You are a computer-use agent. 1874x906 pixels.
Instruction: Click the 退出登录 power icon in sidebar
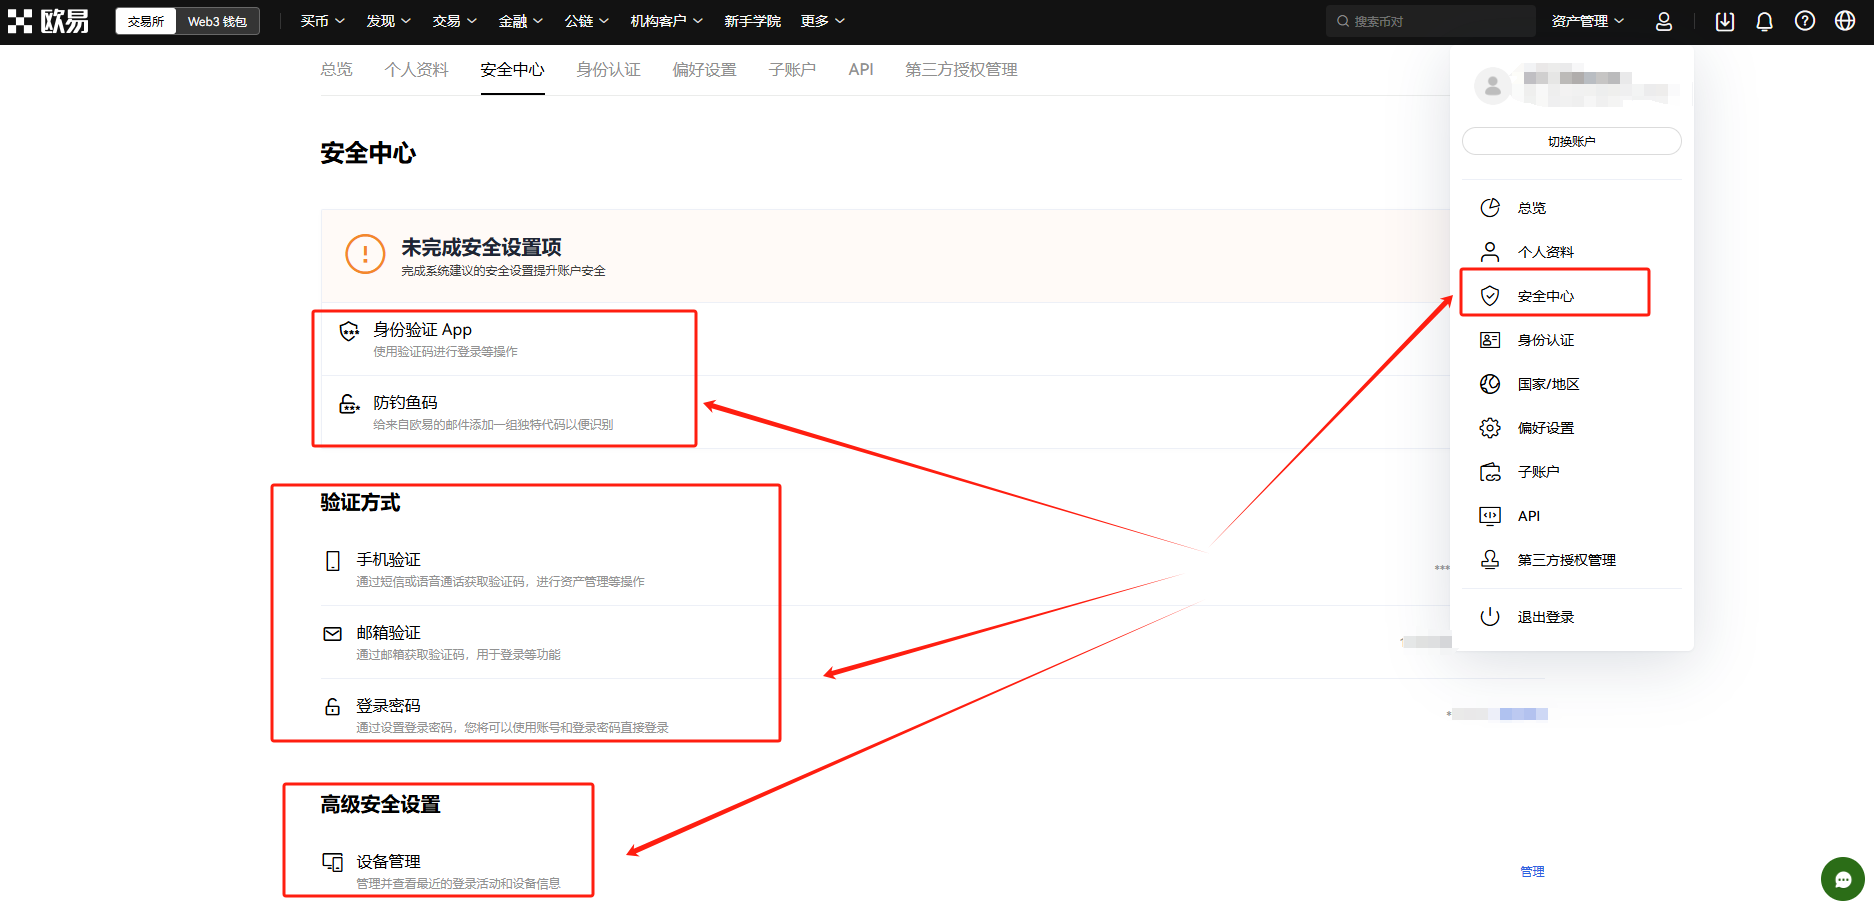click(1491, 616)
